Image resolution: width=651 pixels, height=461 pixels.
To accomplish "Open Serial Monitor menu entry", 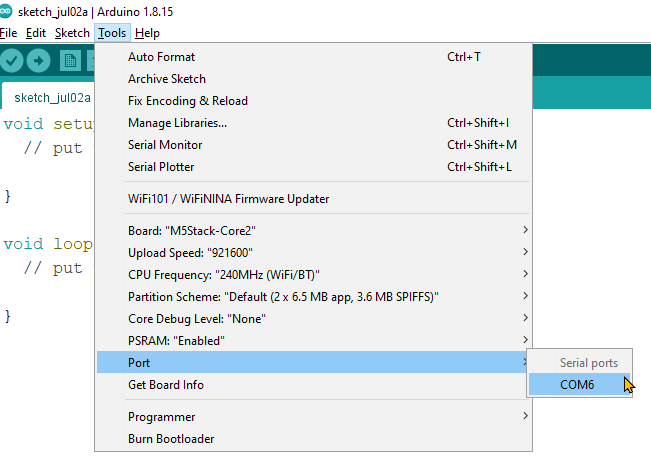I will 314,145.
